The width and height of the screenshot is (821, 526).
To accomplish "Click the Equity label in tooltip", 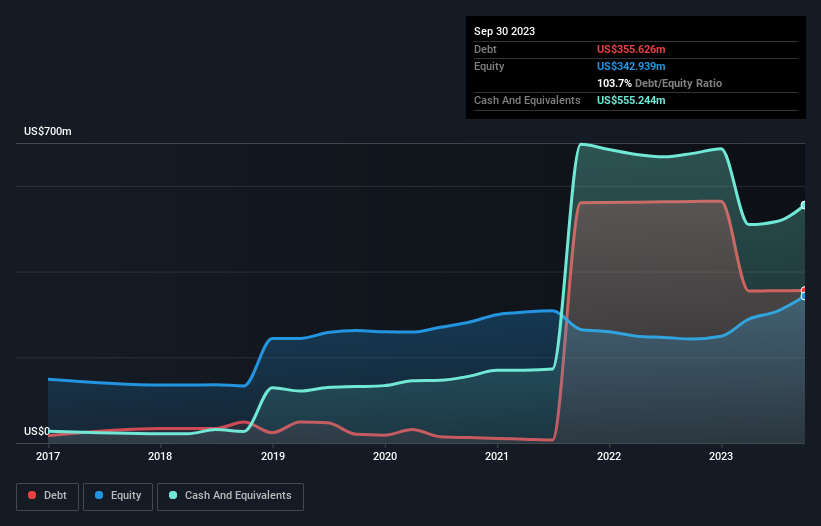I will (x=489, y=66).
